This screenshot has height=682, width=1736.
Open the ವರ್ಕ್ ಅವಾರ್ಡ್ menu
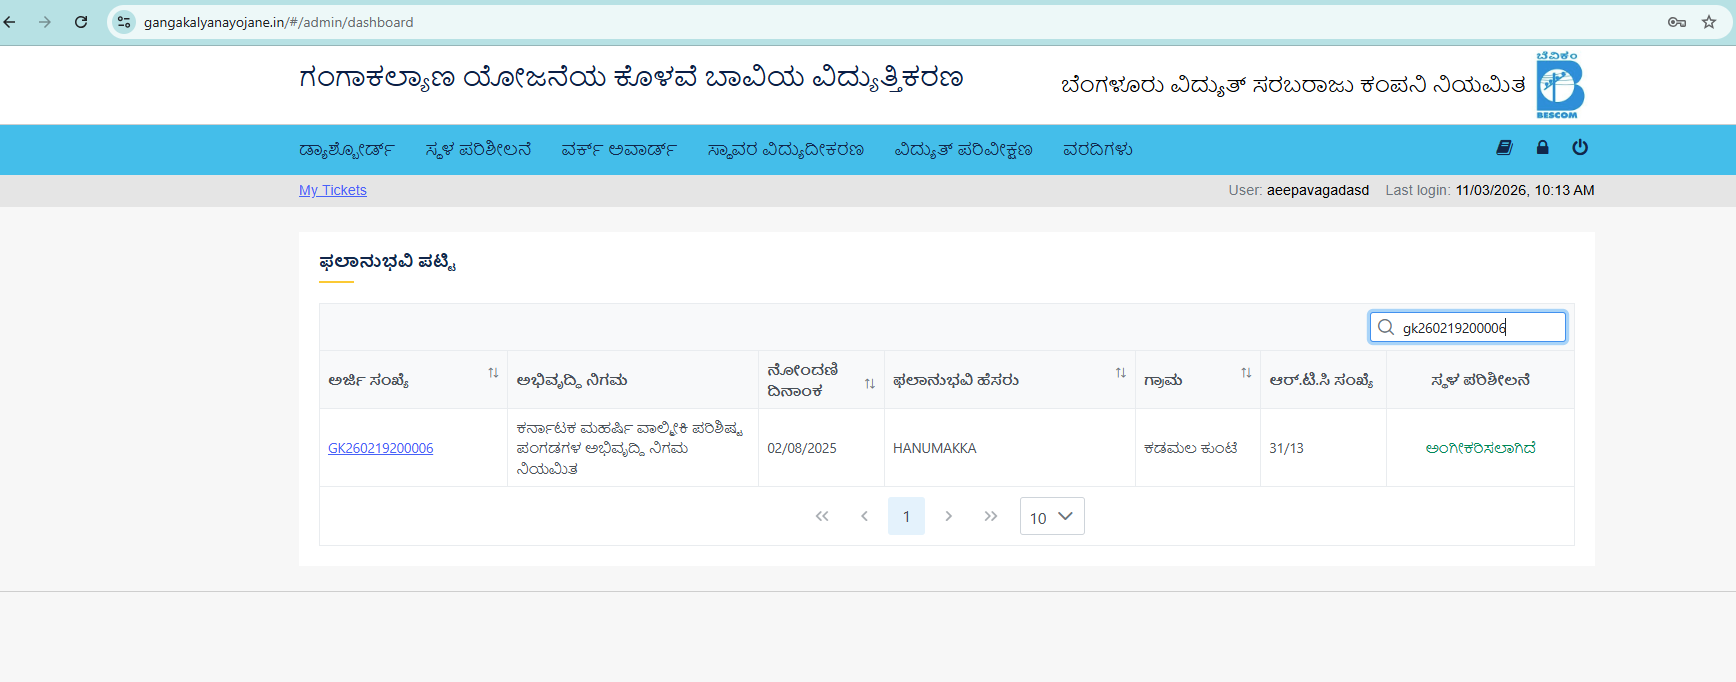(x=618, y=150)
